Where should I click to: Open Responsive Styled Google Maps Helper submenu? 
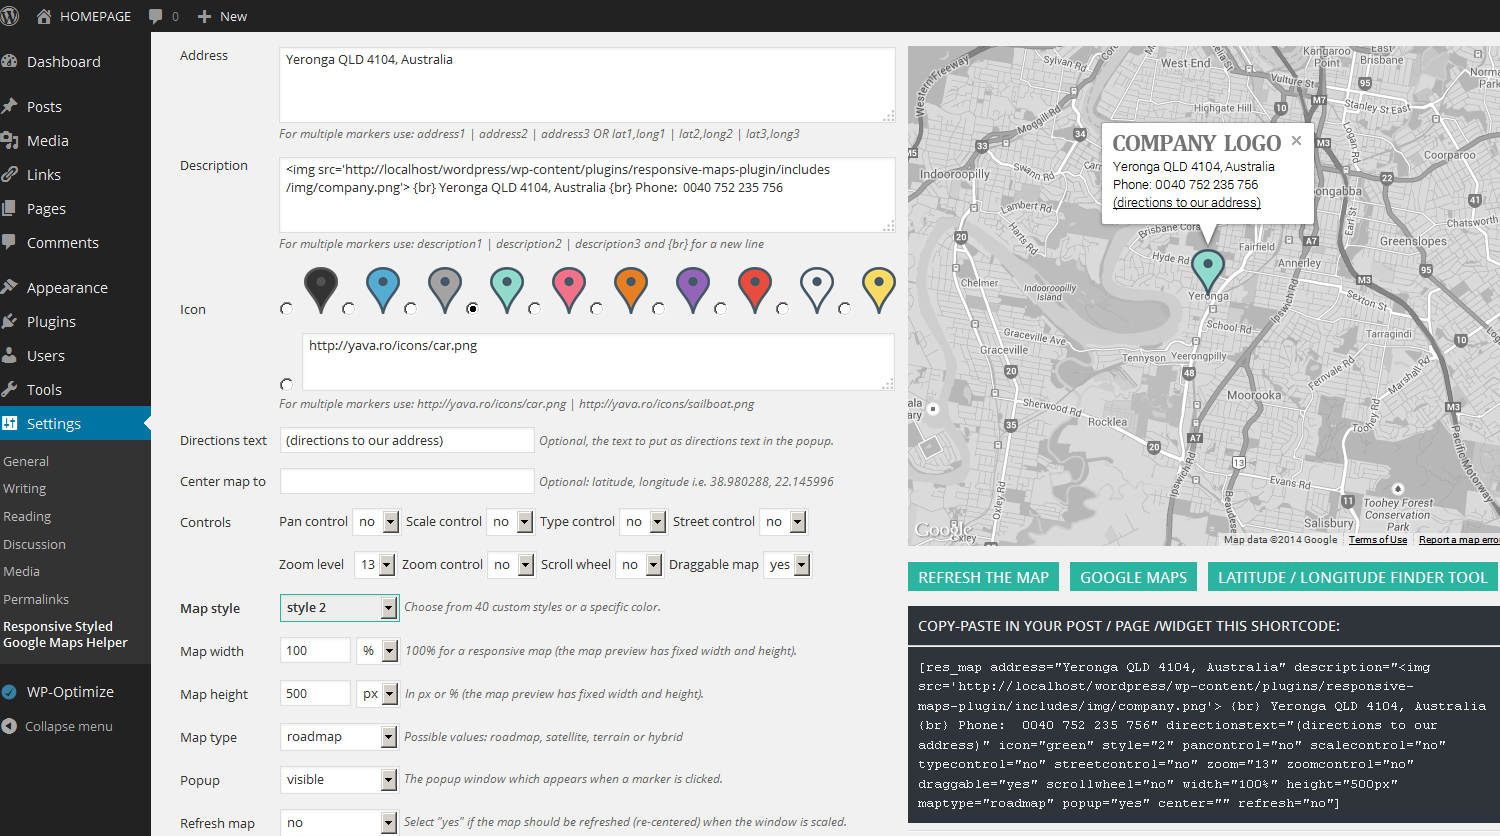65,634
